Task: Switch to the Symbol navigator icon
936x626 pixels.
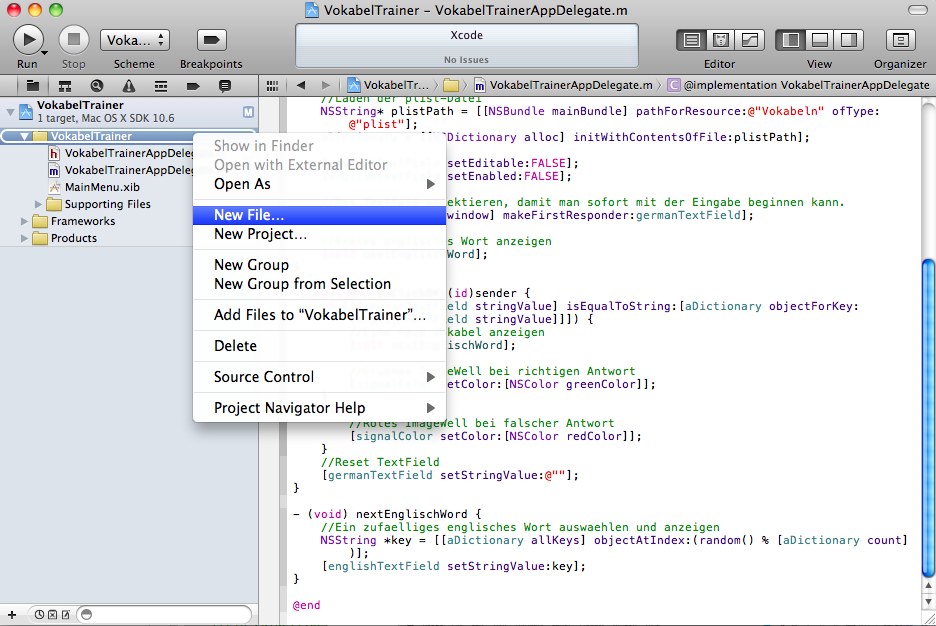Action: coord(64,86)
